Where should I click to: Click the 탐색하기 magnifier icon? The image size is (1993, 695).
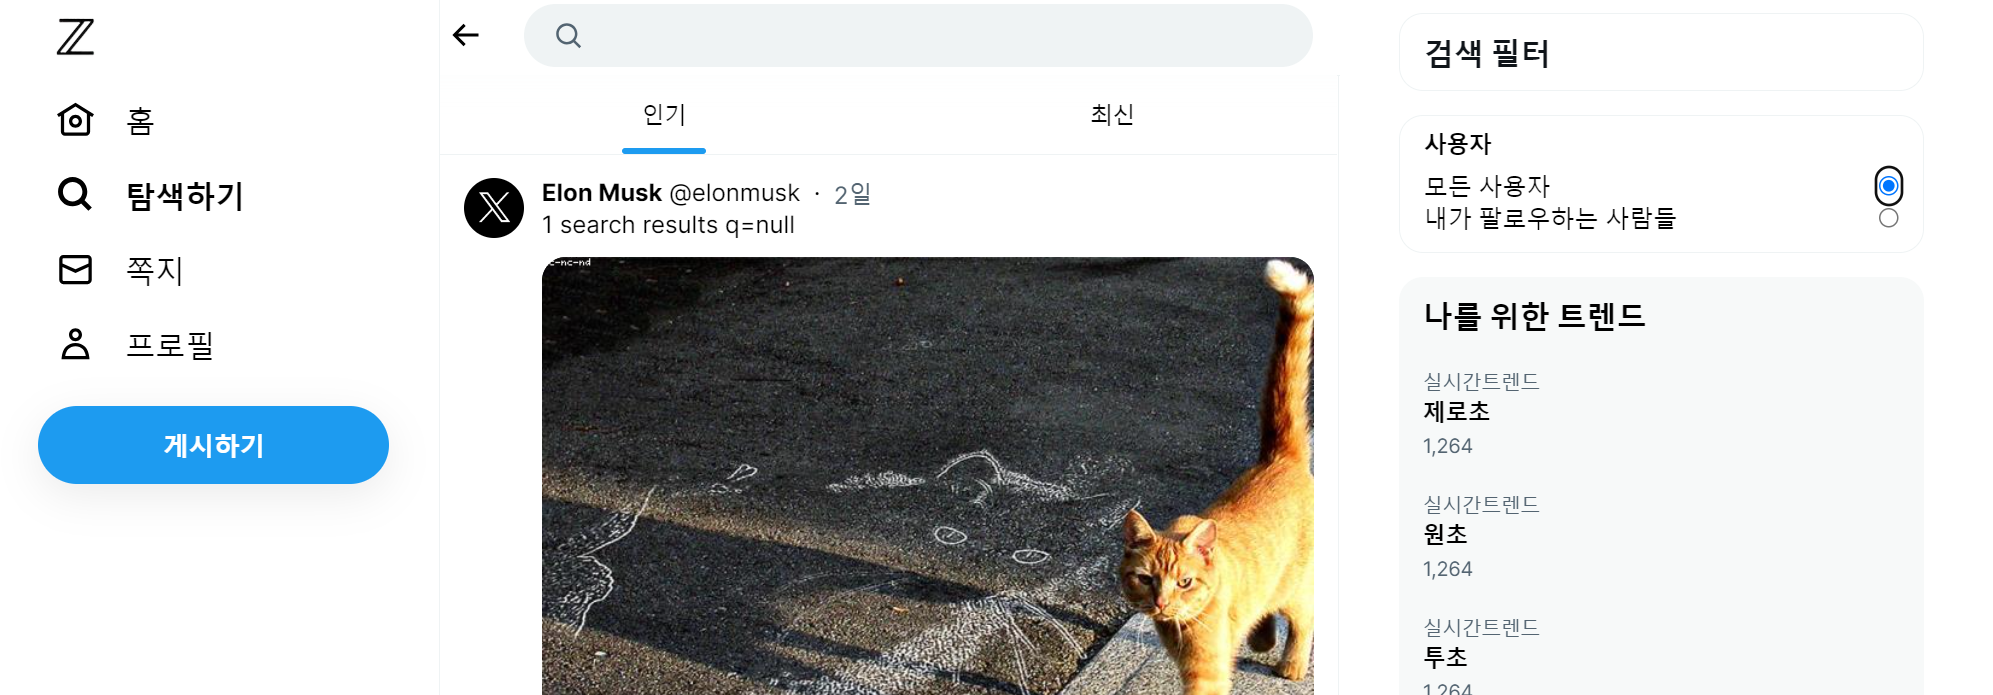tap(75, 194)
